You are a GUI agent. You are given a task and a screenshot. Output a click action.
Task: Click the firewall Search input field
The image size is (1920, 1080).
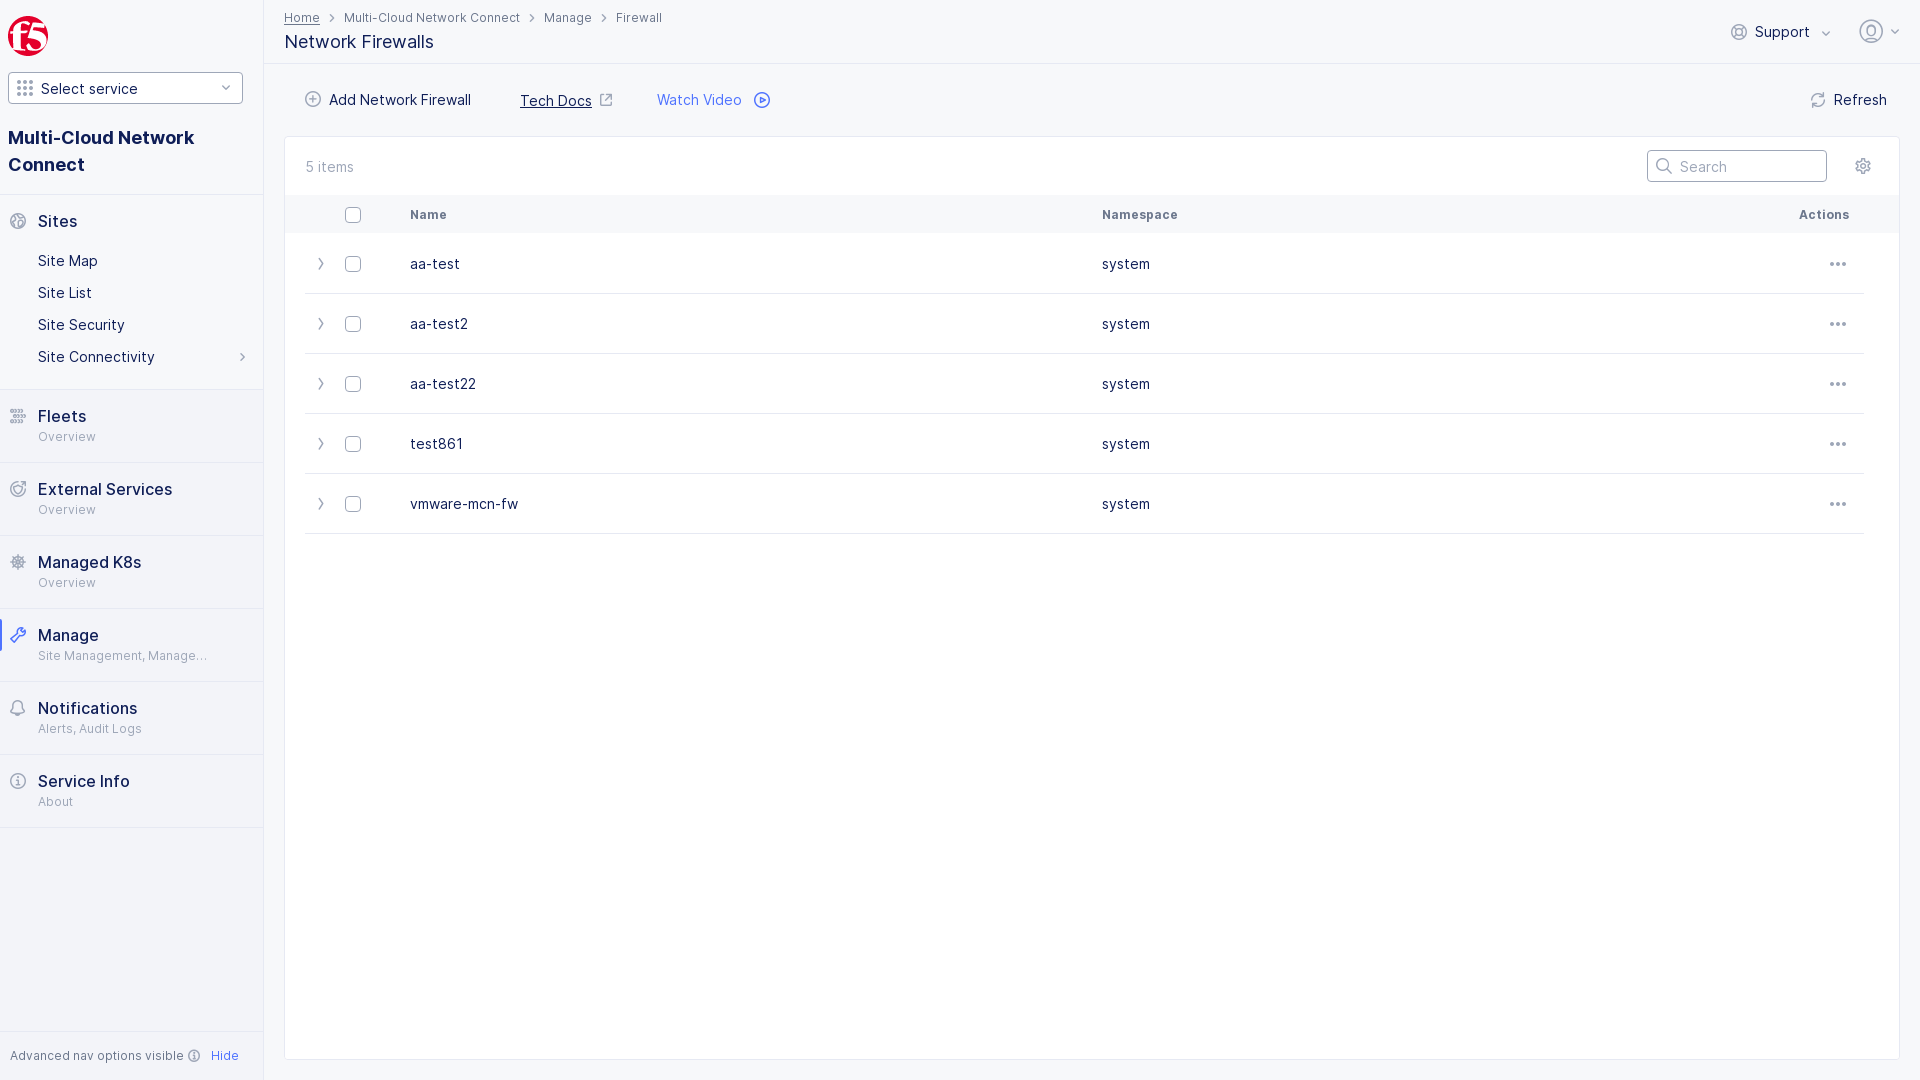(1747, 166)
